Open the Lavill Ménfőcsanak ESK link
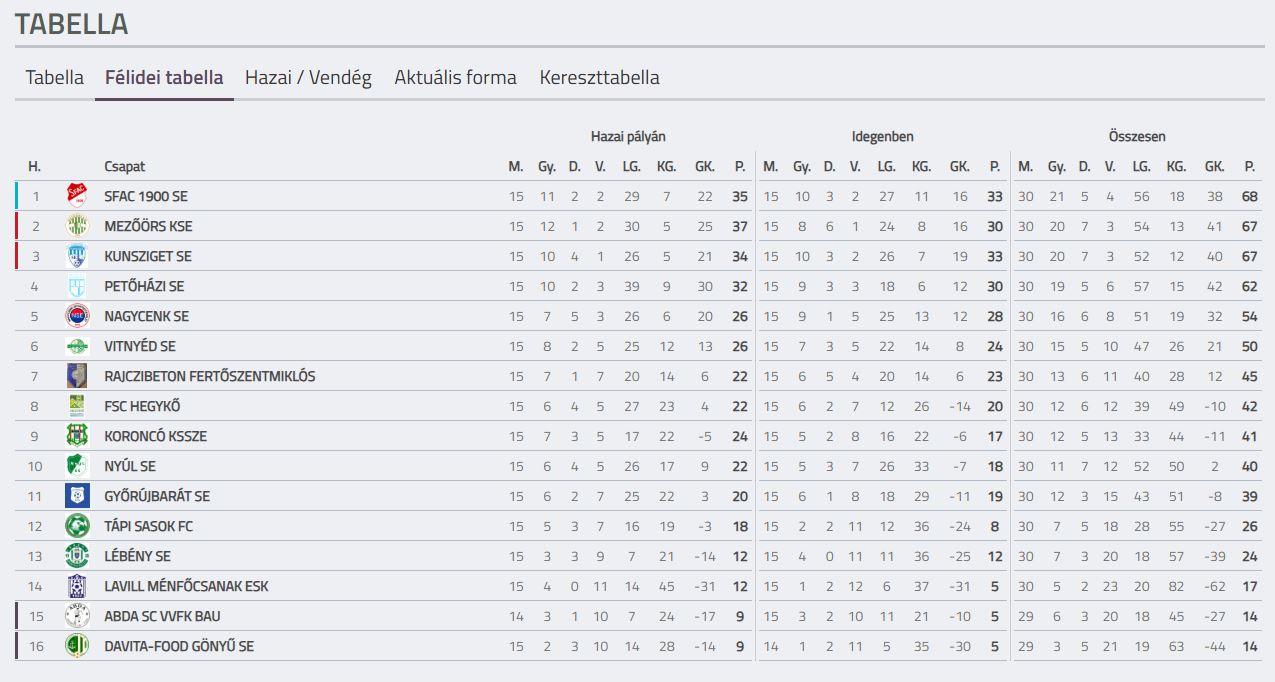 pyautogui.click(x=187, y=586)
